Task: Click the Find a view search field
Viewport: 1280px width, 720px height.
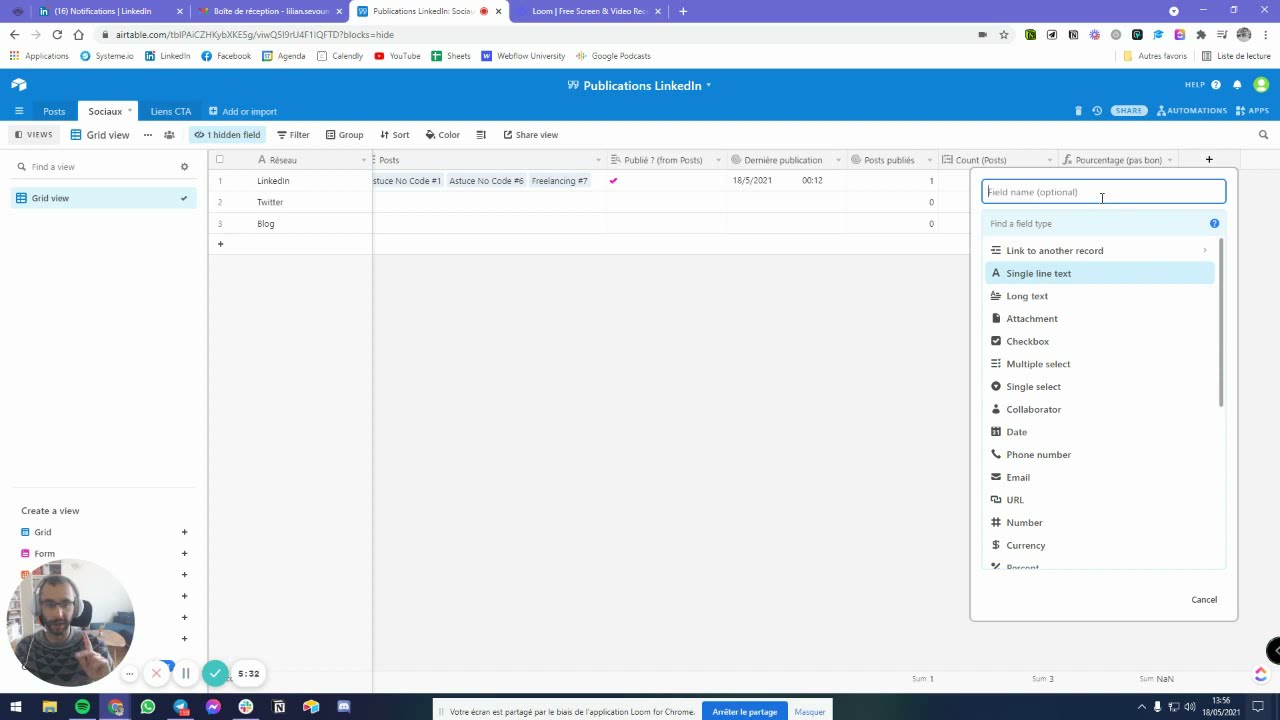Action: [95, 167]
